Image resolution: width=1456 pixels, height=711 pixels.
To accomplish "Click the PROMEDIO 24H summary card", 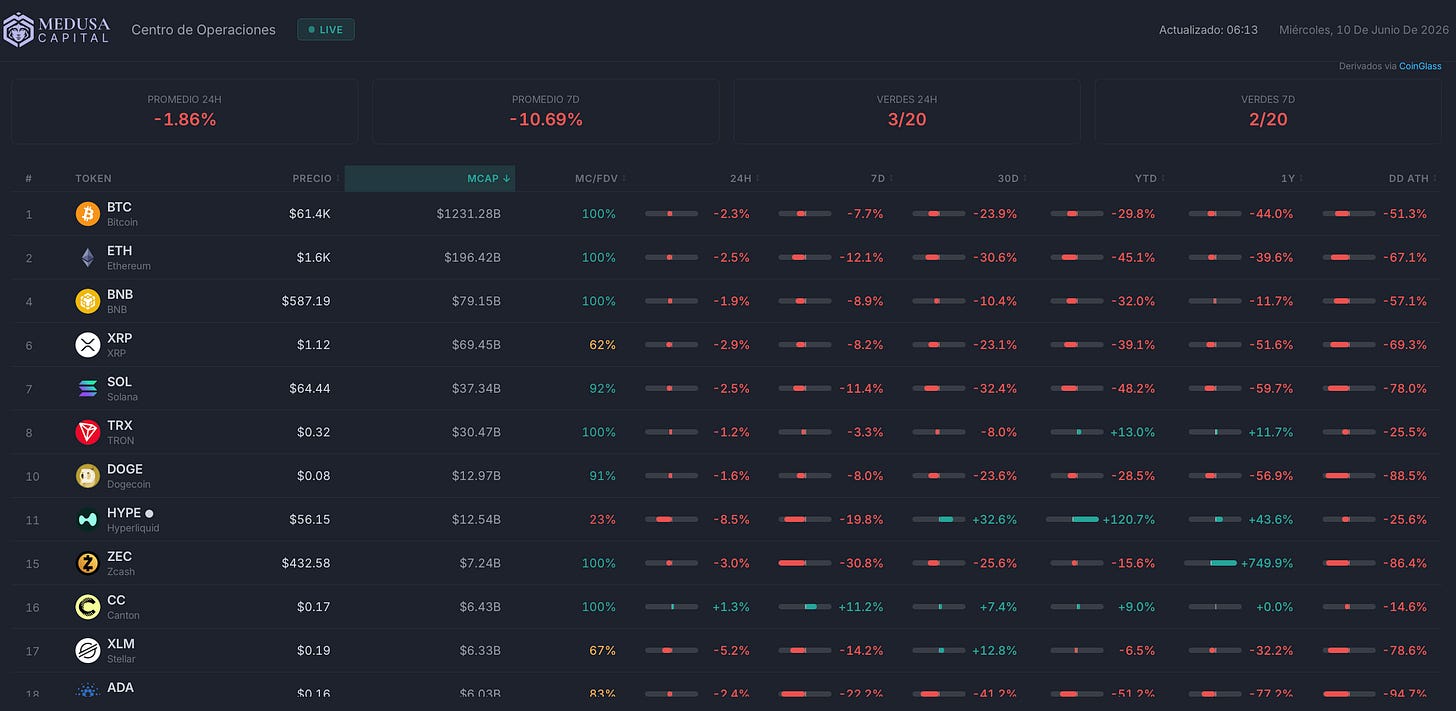I will (185, 111).
